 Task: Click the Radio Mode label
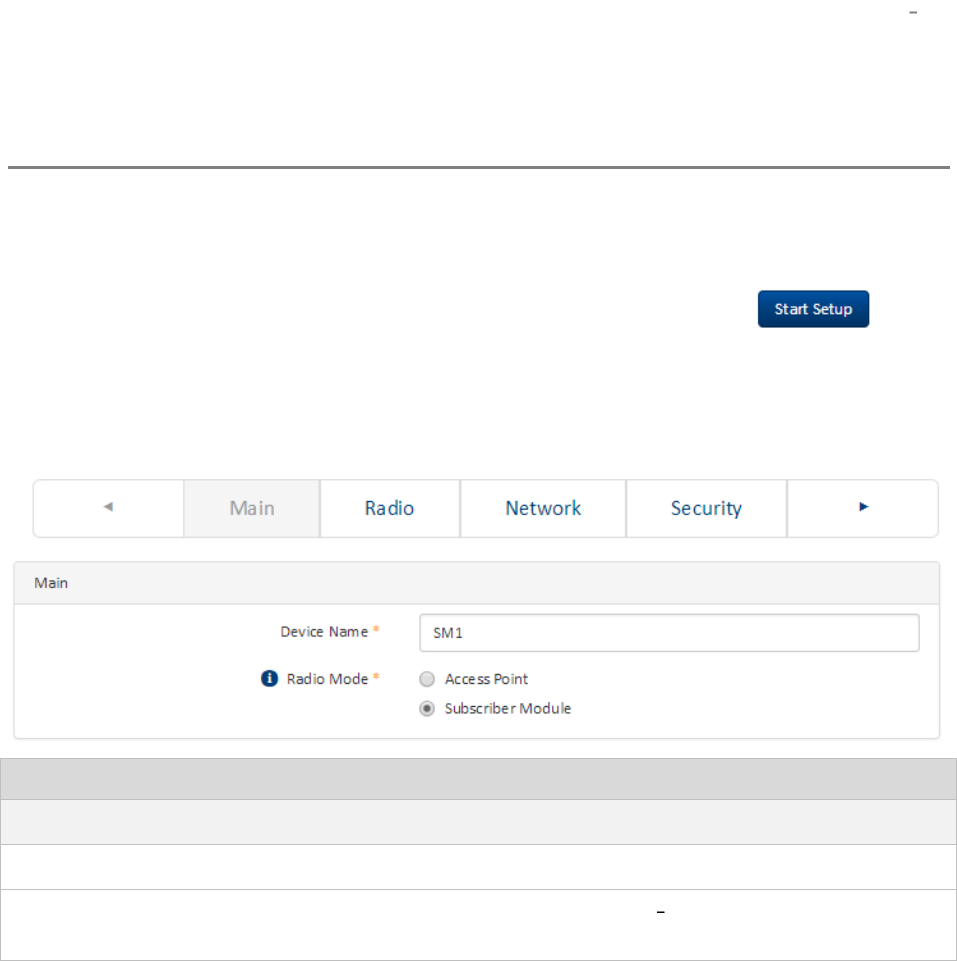327,679
